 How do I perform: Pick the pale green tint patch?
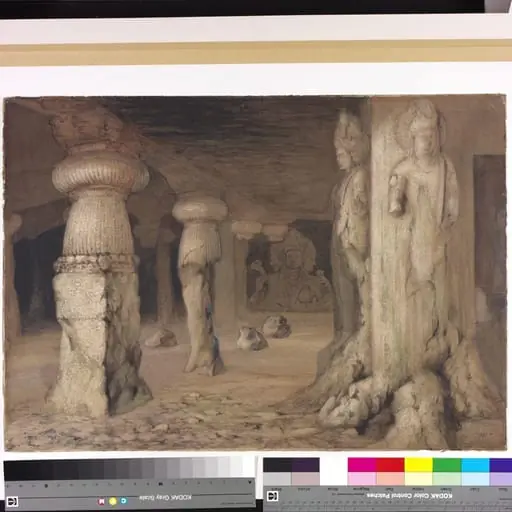447,478
